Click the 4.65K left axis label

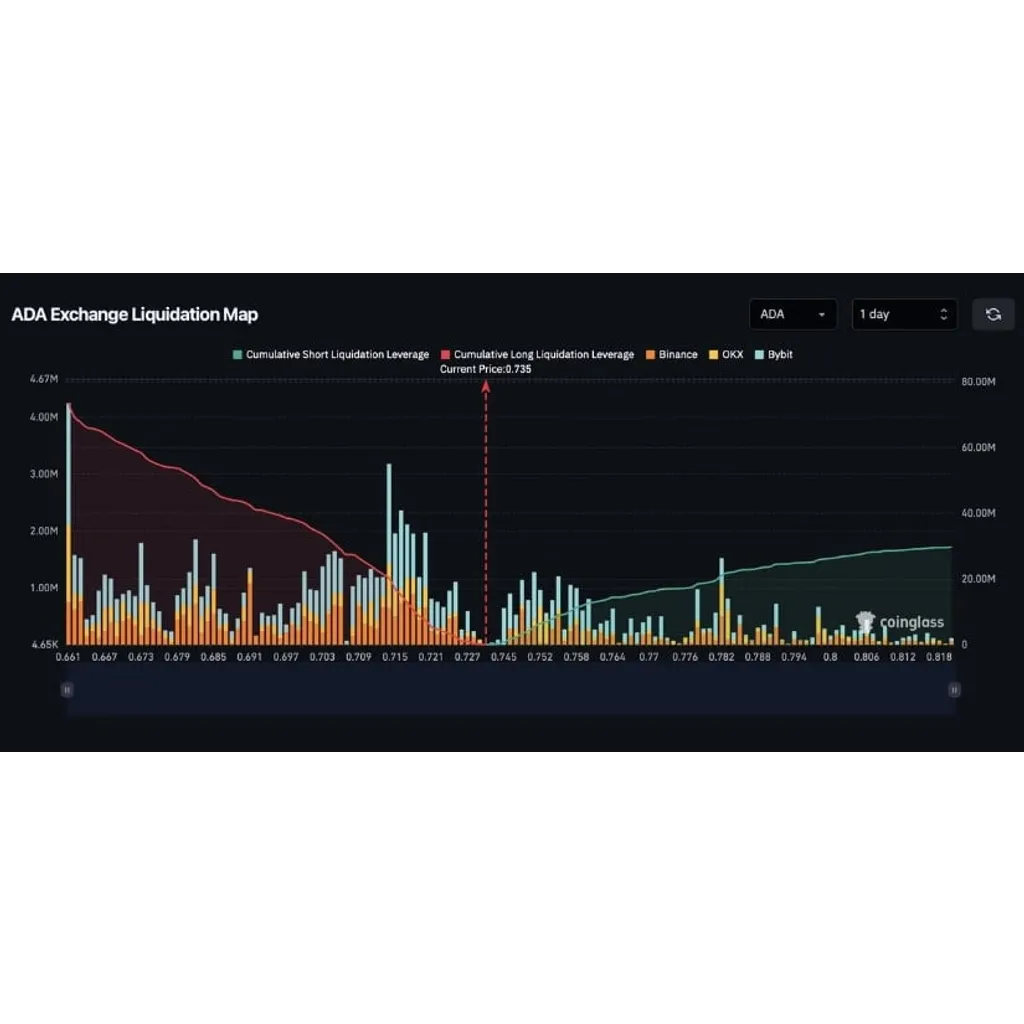pos(44,644)
